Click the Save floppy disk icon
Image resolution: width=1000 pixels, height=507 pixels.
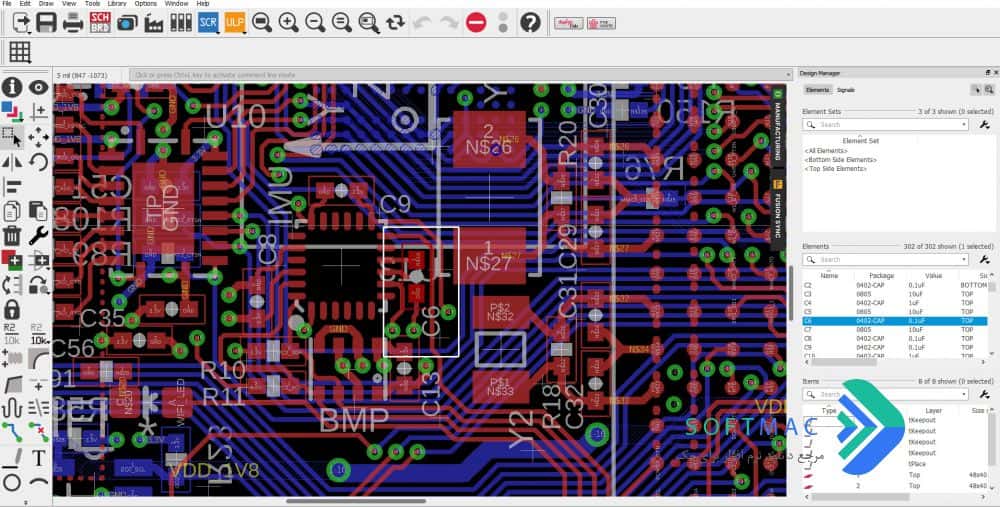click(x=46, y=23)
